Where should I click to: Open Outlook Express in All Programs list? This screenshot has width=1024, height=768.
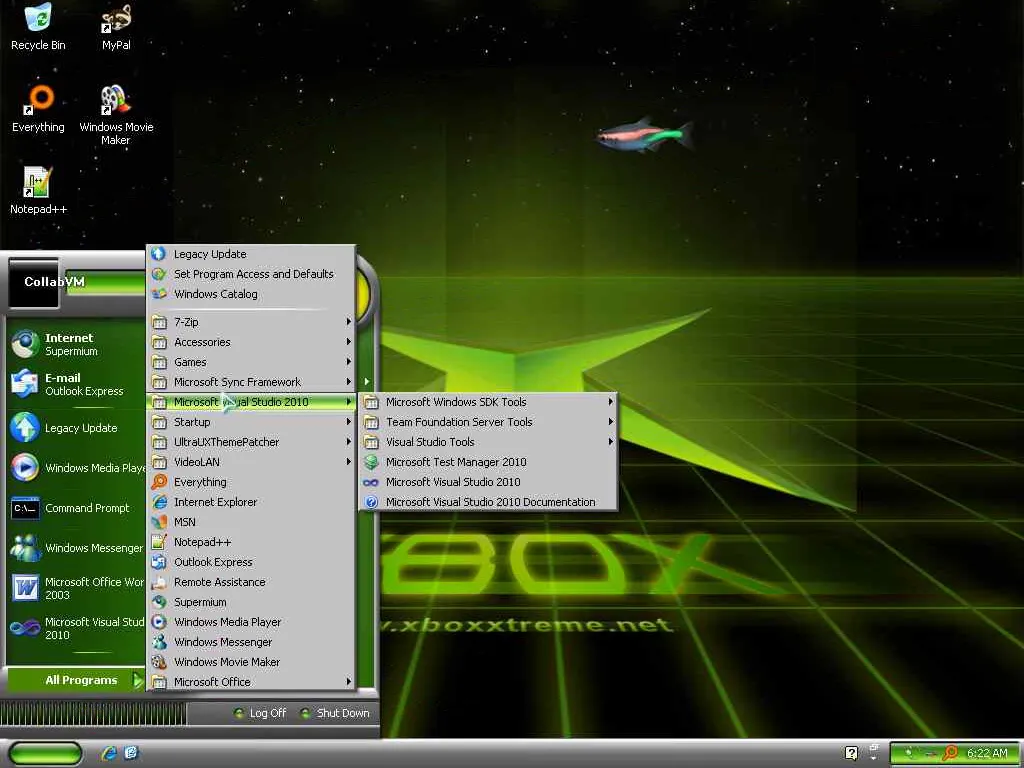(251, 562)
